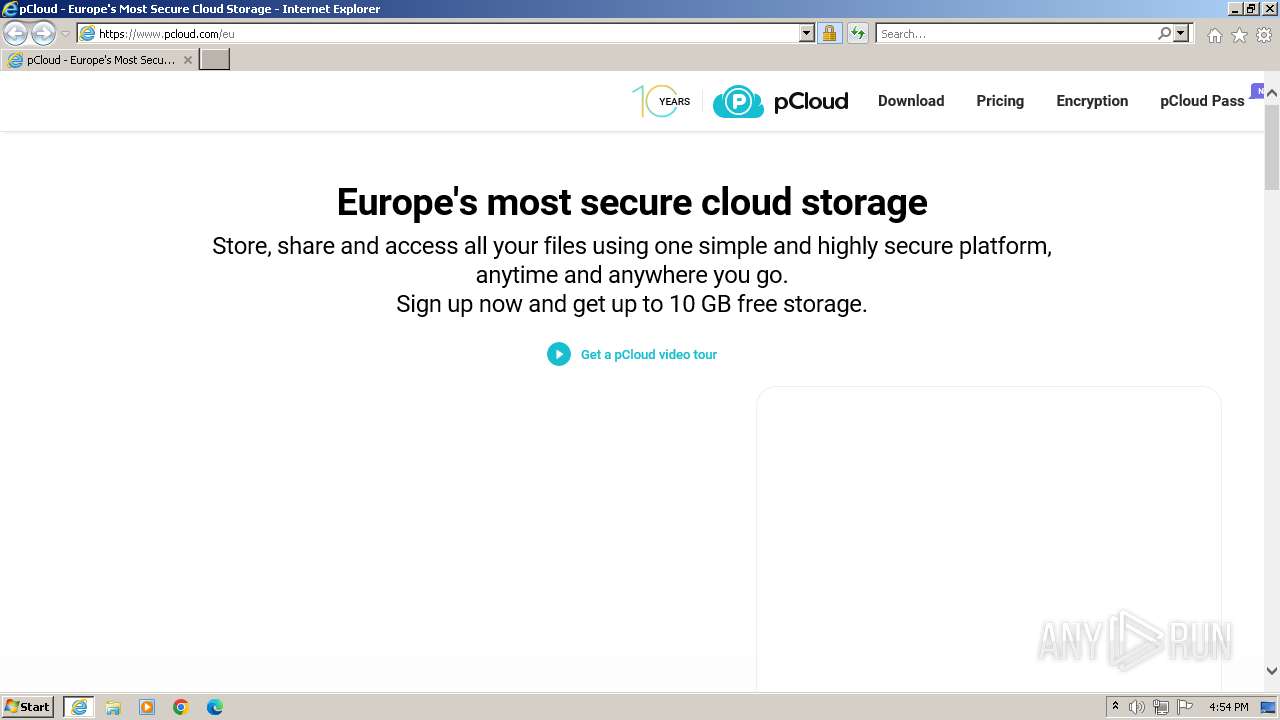The height and width of the screenshot is (720, 1280).
Task: Open the Download menu item
Action: click(x=911, y=101)
